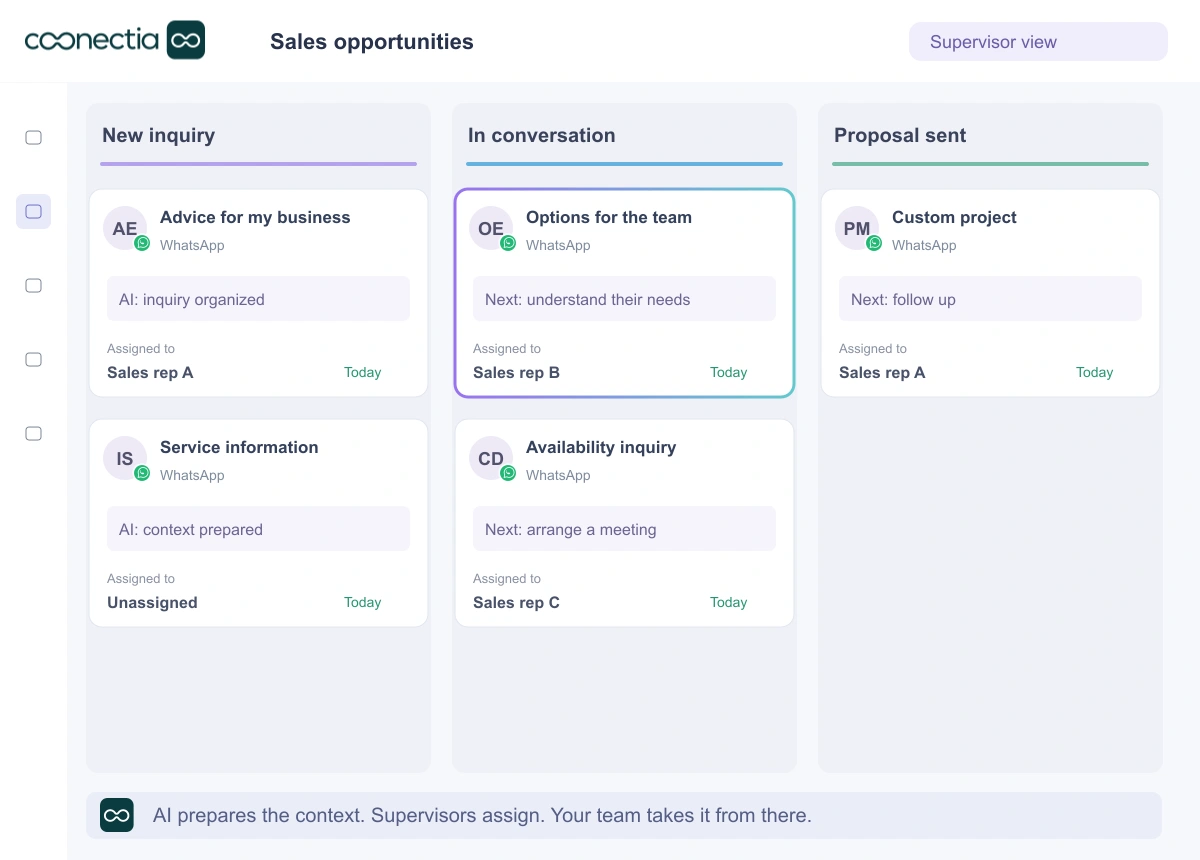The image size is (1200, 860).
Task: Click the bottommost sidebar icon
Action: pos(33,433)
